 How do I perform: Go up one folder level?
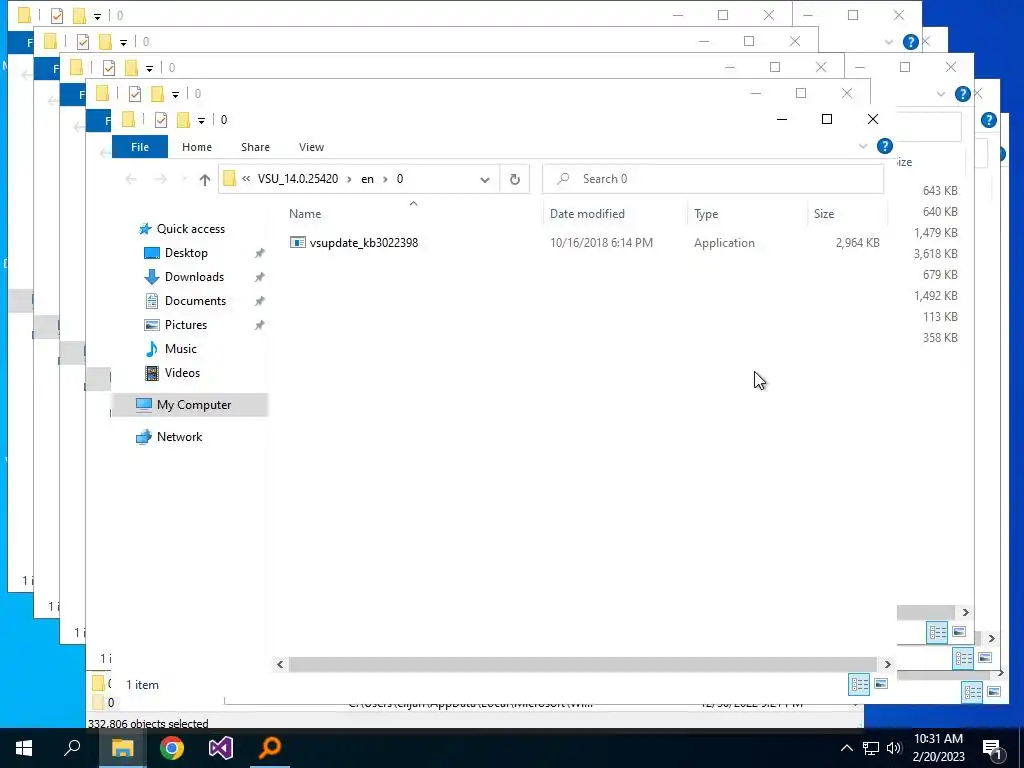(204, 179)
